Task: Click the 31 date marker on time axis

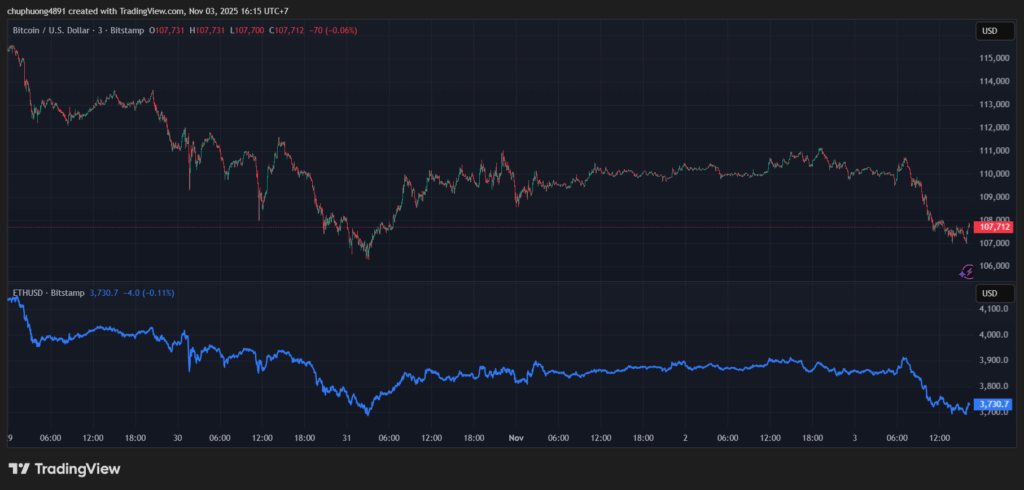Action: [x=346, y=437]
